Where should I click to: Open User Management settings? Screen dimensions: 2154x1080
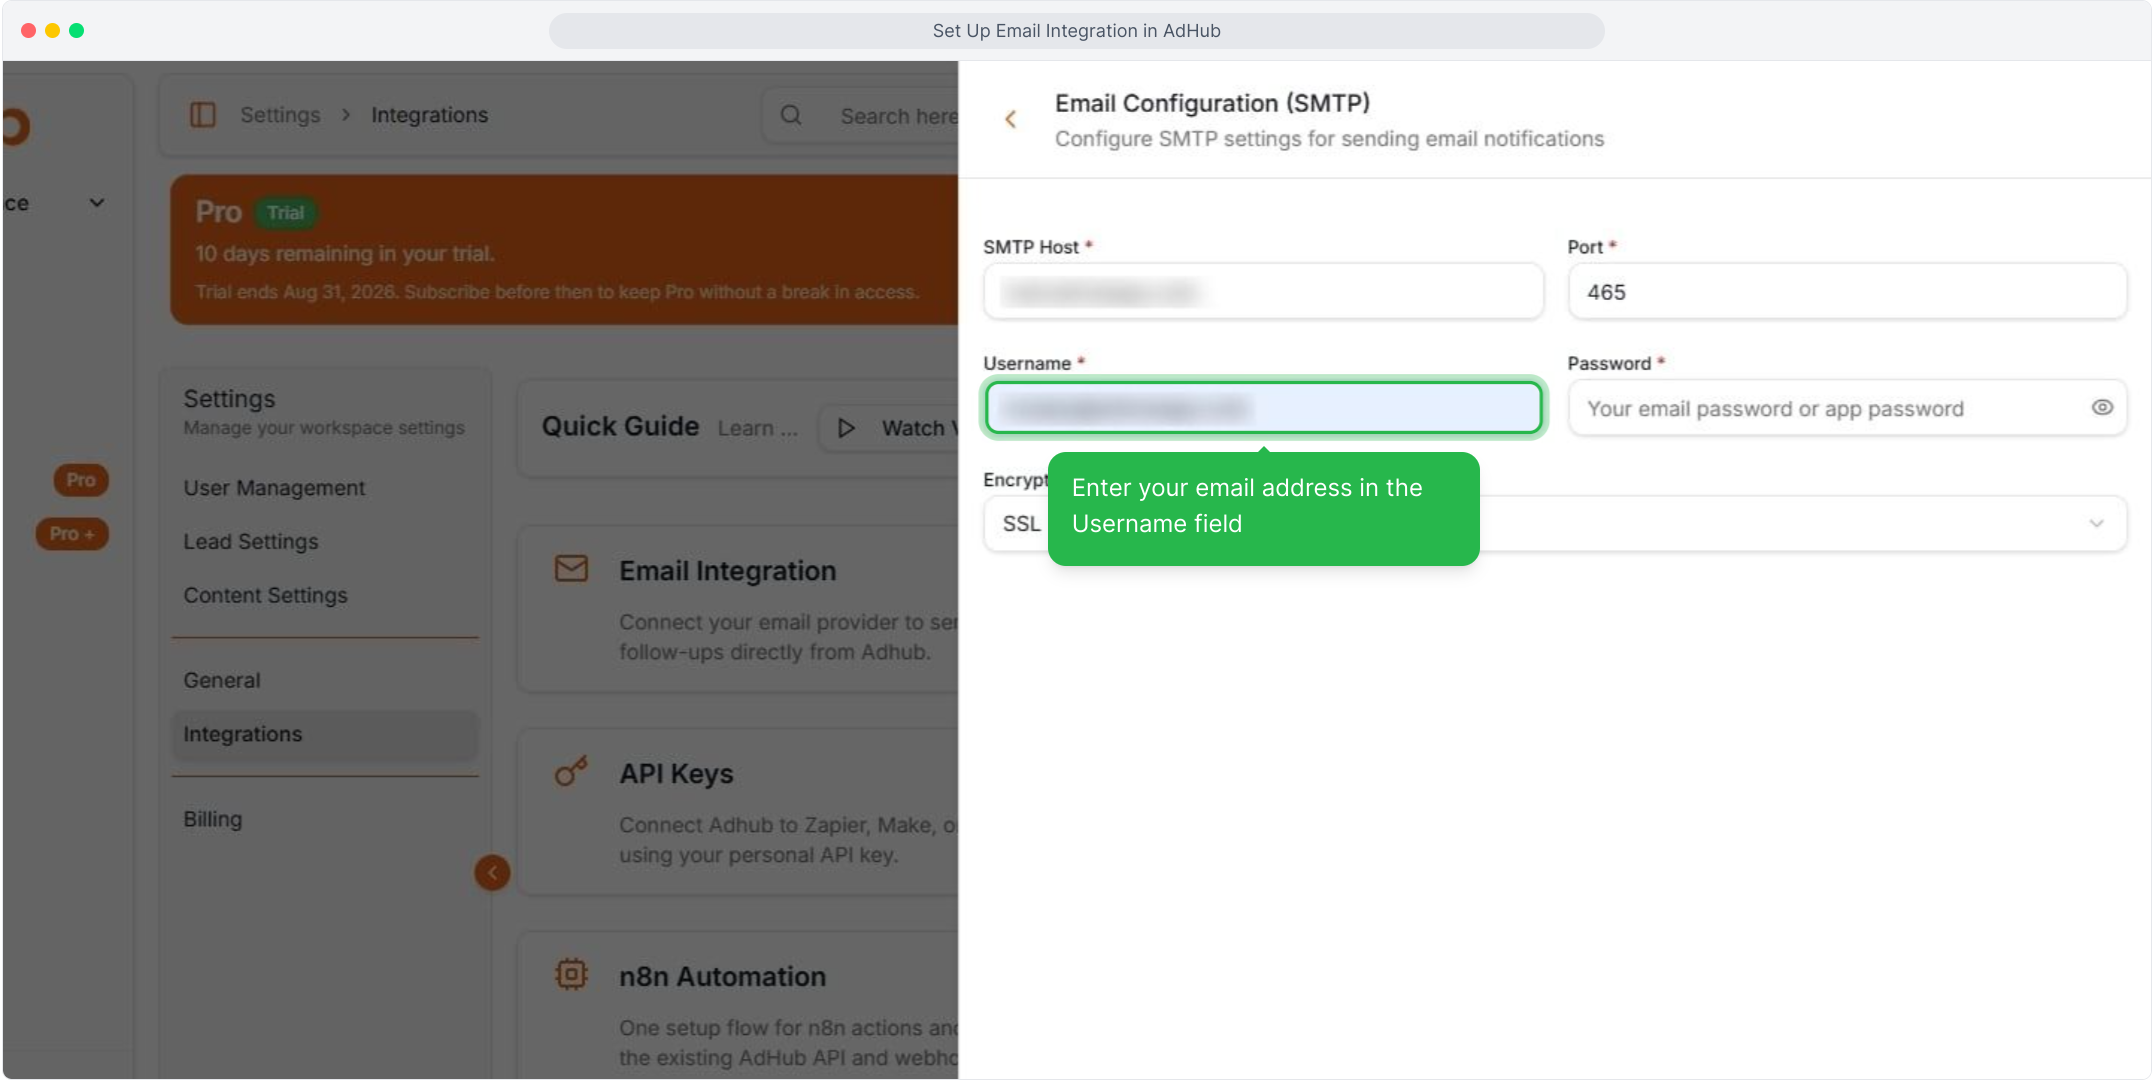(x=274, y=488)
